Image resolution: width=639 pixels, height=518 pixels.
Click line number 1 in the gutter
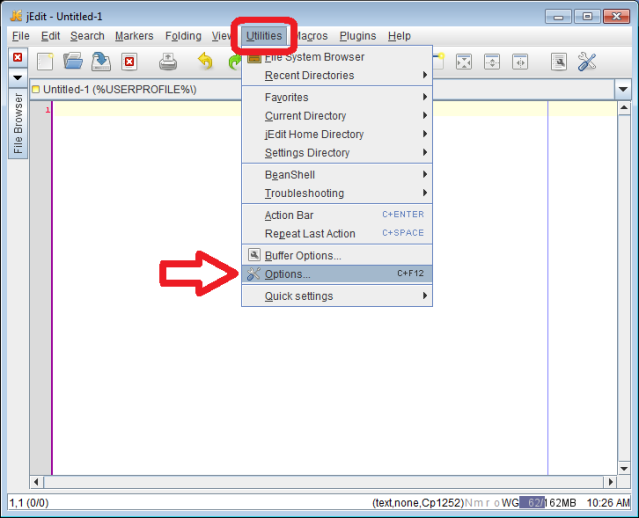point(48,110)
